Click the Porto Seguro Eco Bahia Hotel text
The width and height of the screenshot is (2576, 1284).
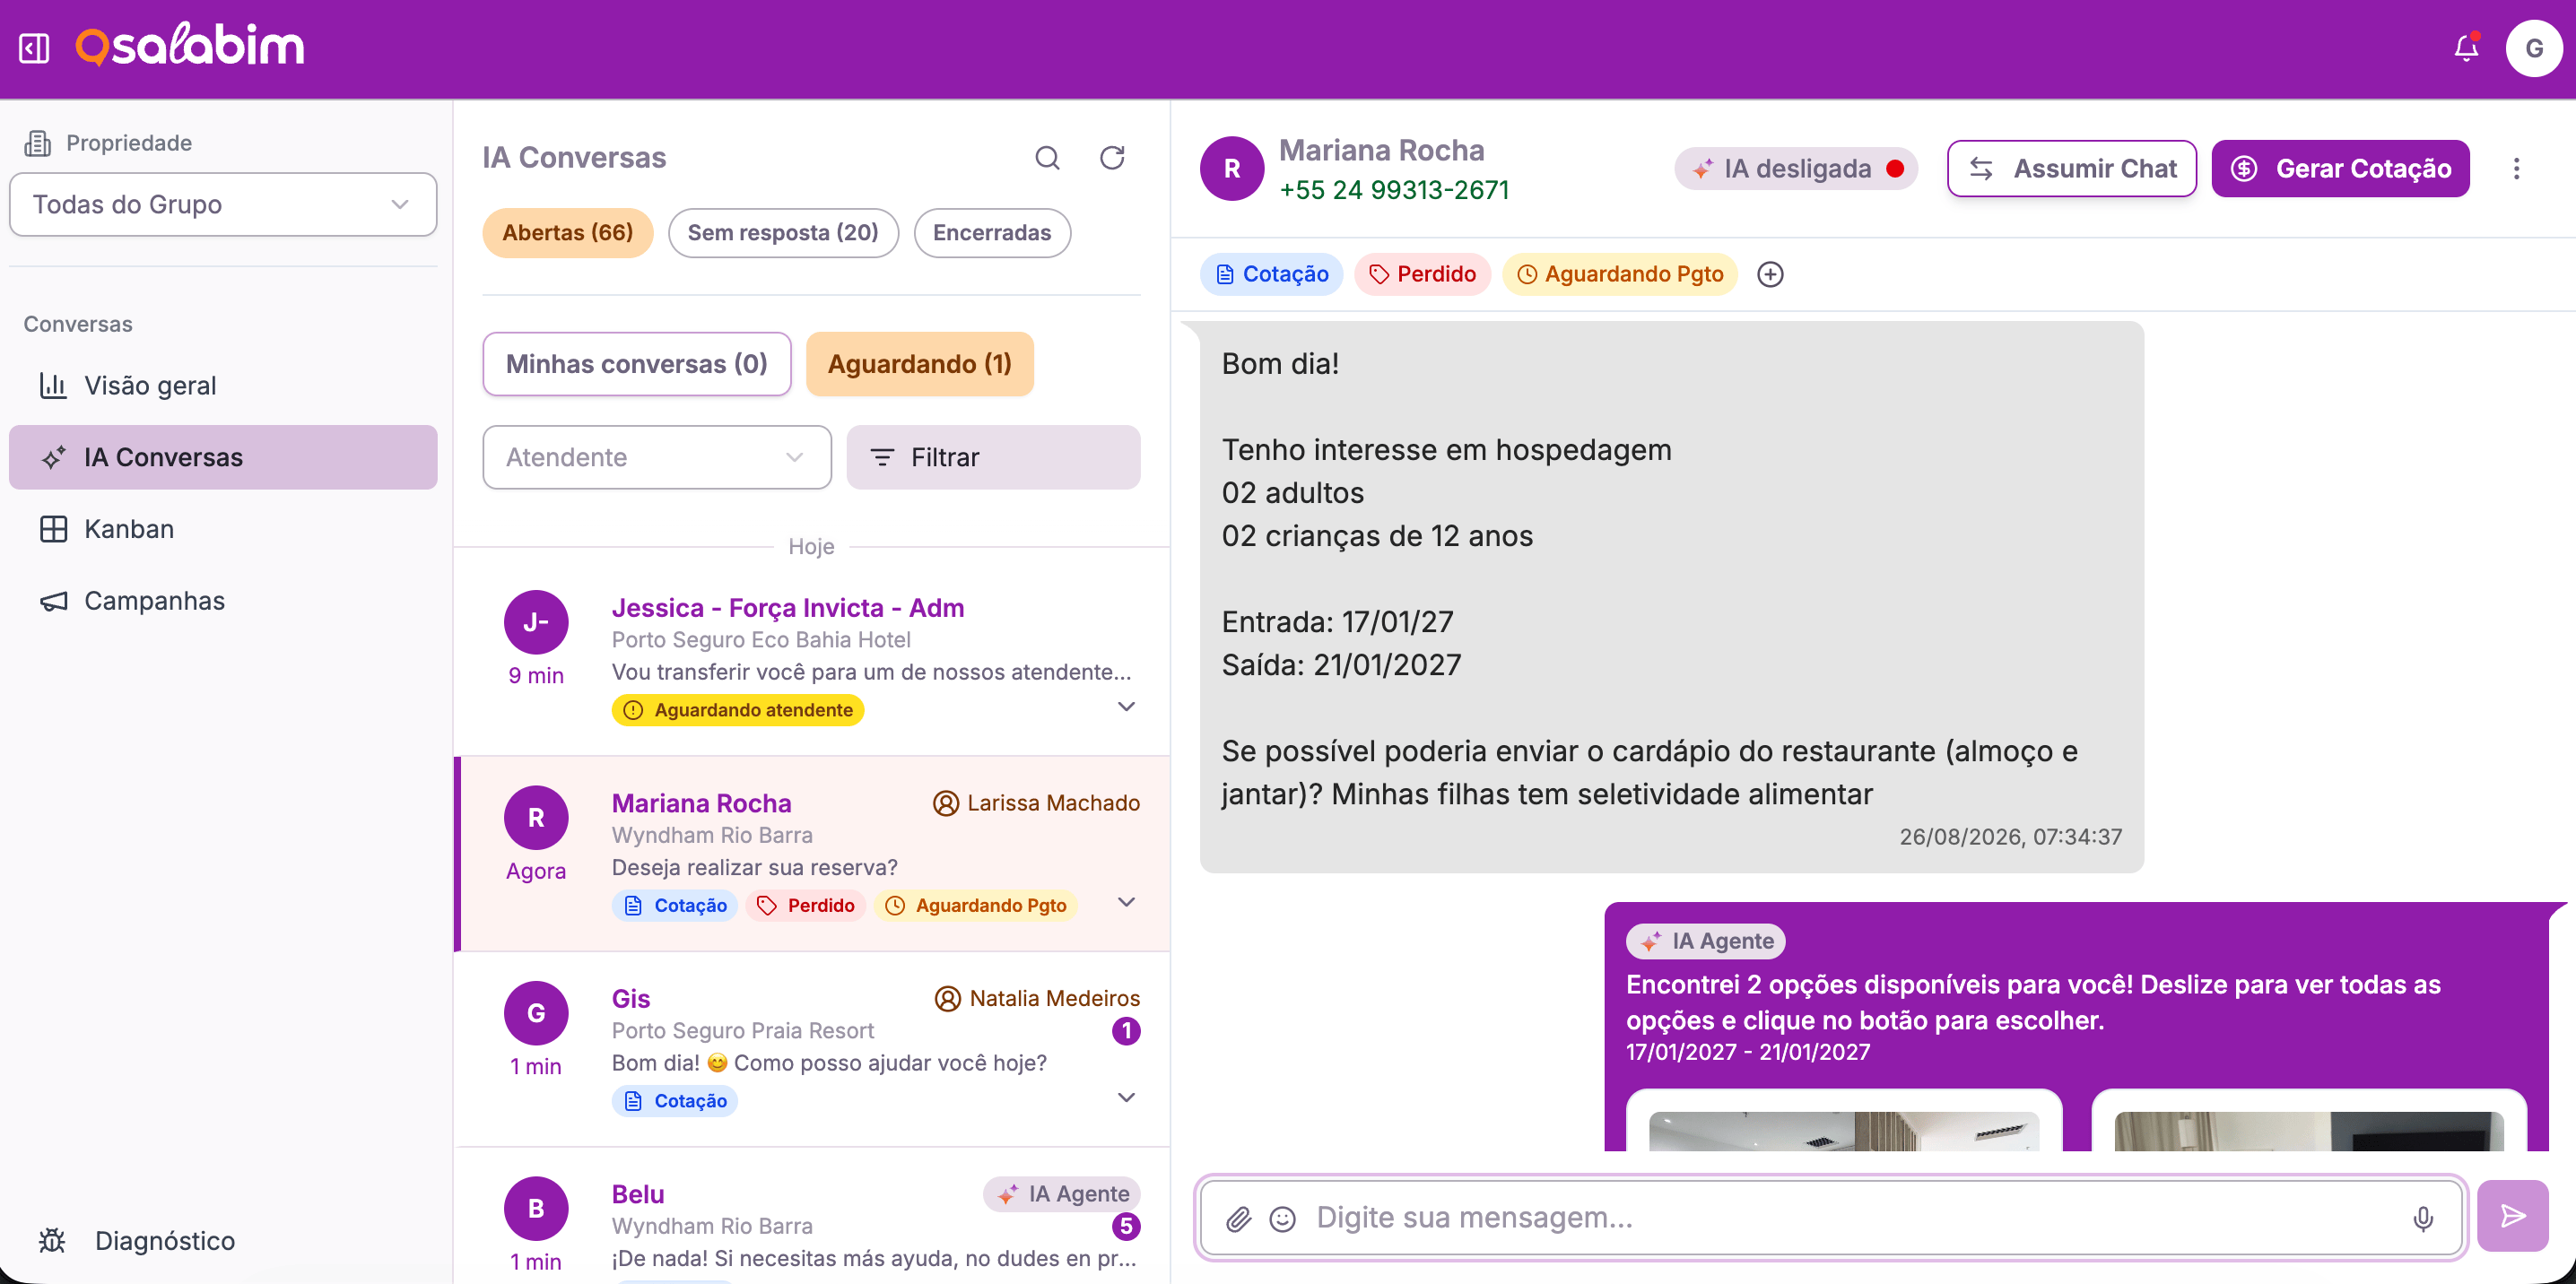pos(761,640)
